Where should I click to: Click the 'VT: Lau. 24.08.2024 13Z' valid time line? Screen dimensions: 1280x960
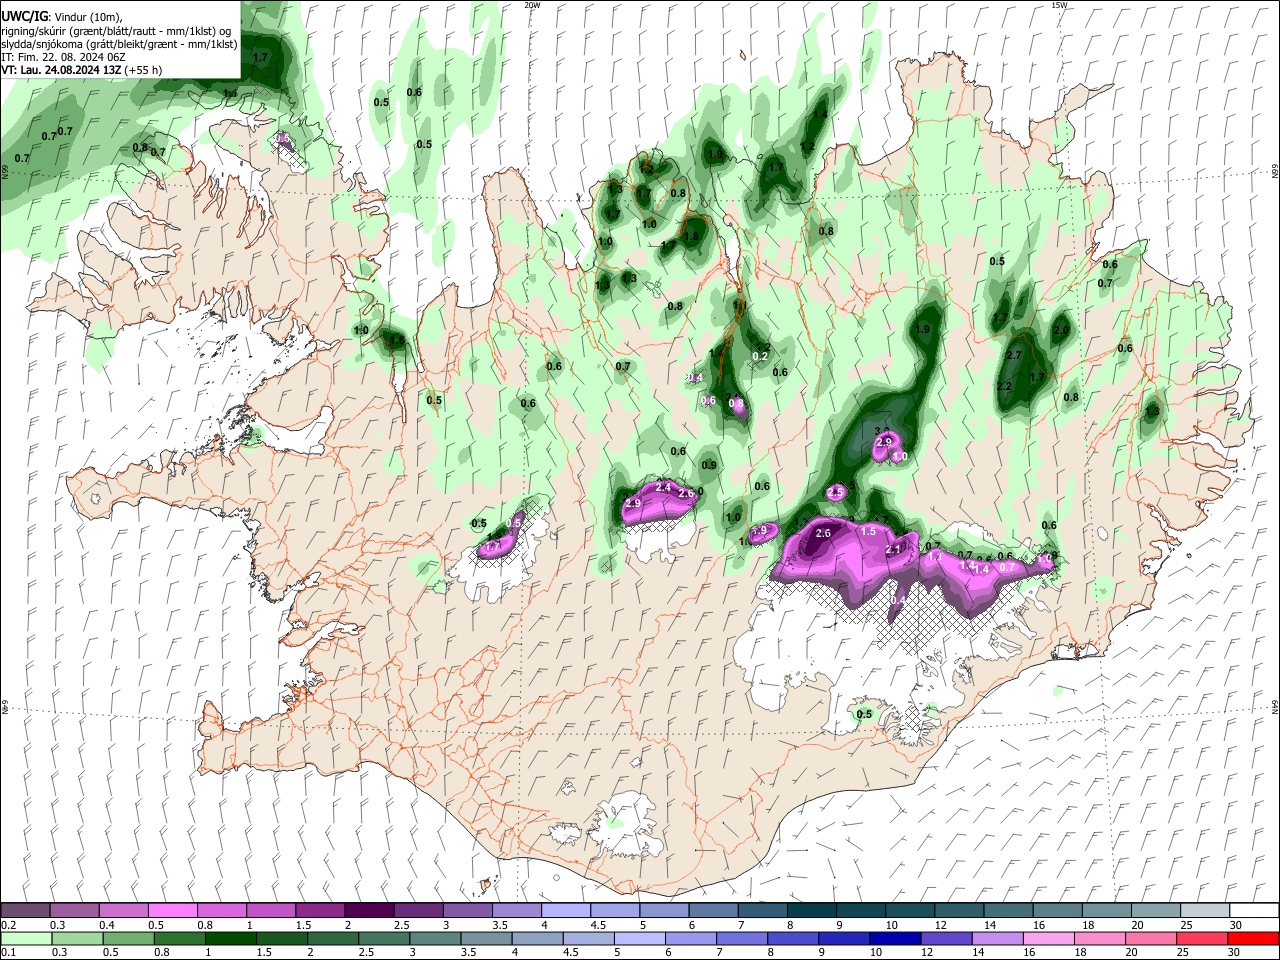61,70
